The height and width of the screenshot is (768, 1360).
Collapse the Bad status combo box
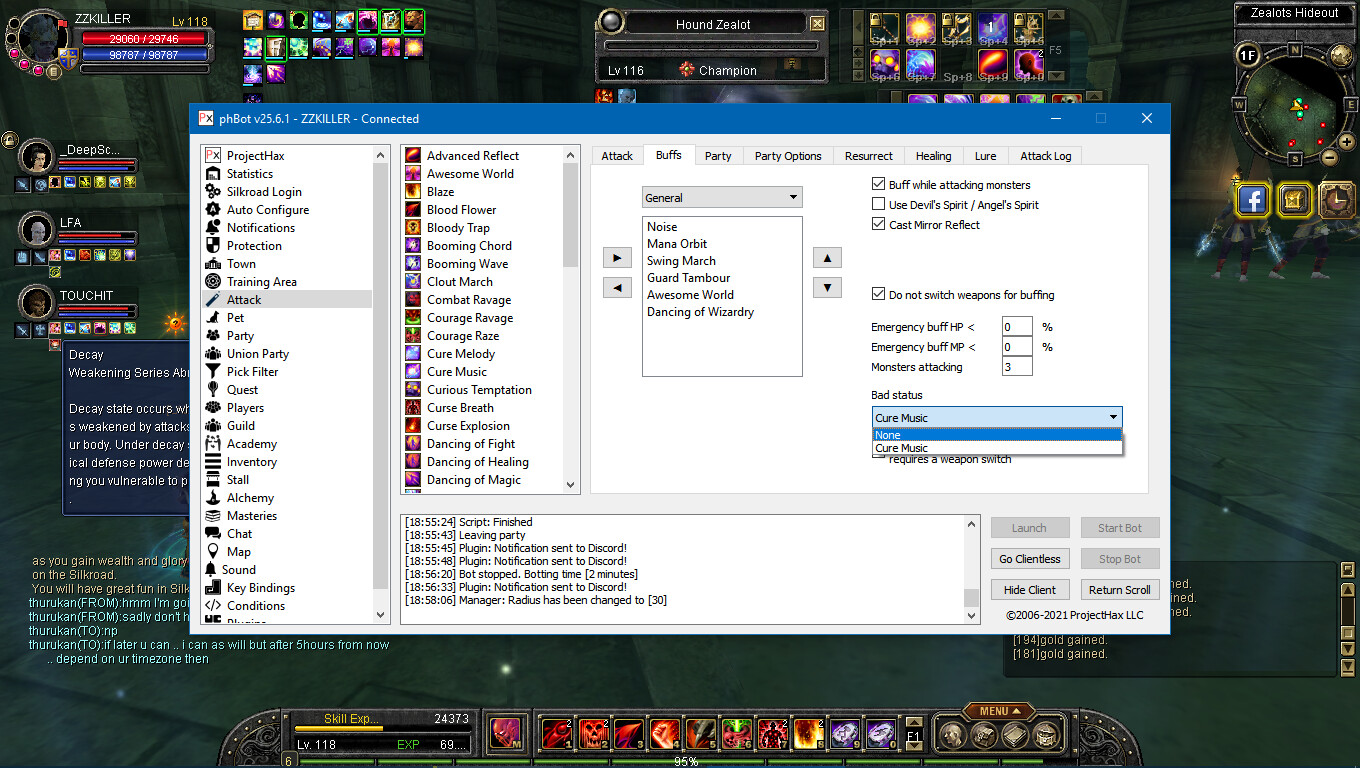pyautogui.click(x=1112, y=418)
